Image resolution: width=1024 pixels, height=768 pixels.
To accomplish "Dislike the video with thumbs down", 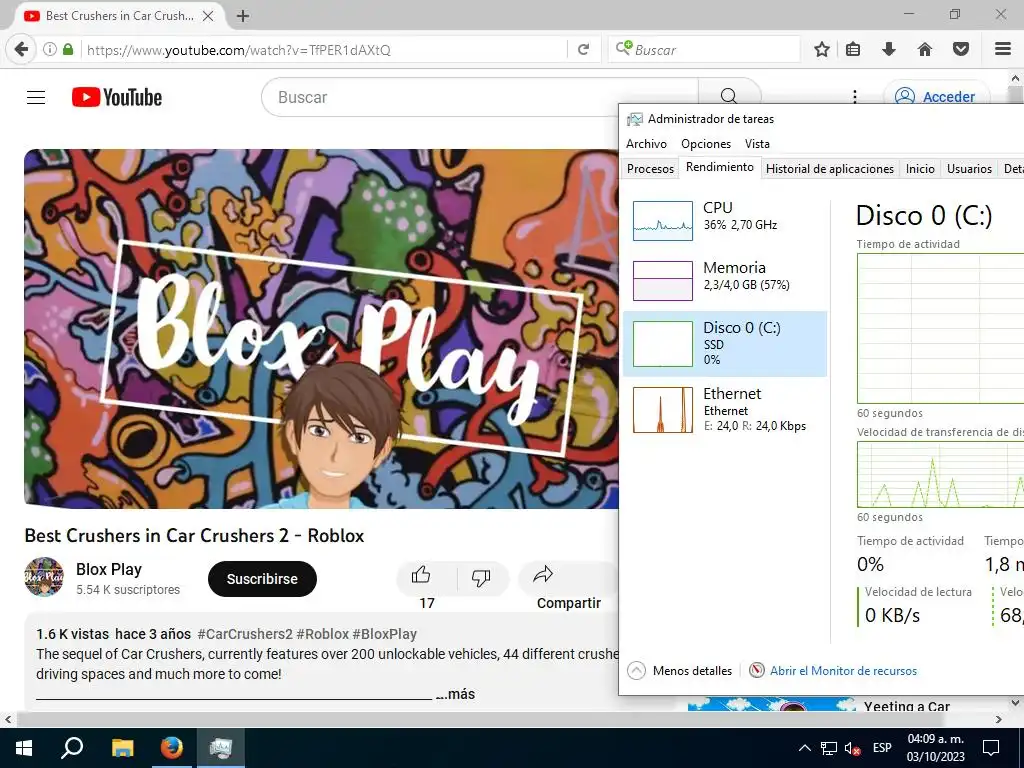I will coord(481,577).
